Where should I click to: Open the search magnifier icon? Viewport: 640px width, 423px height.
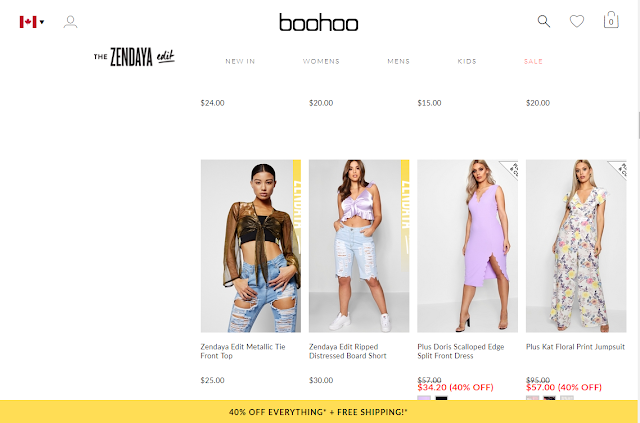(544, 21)
